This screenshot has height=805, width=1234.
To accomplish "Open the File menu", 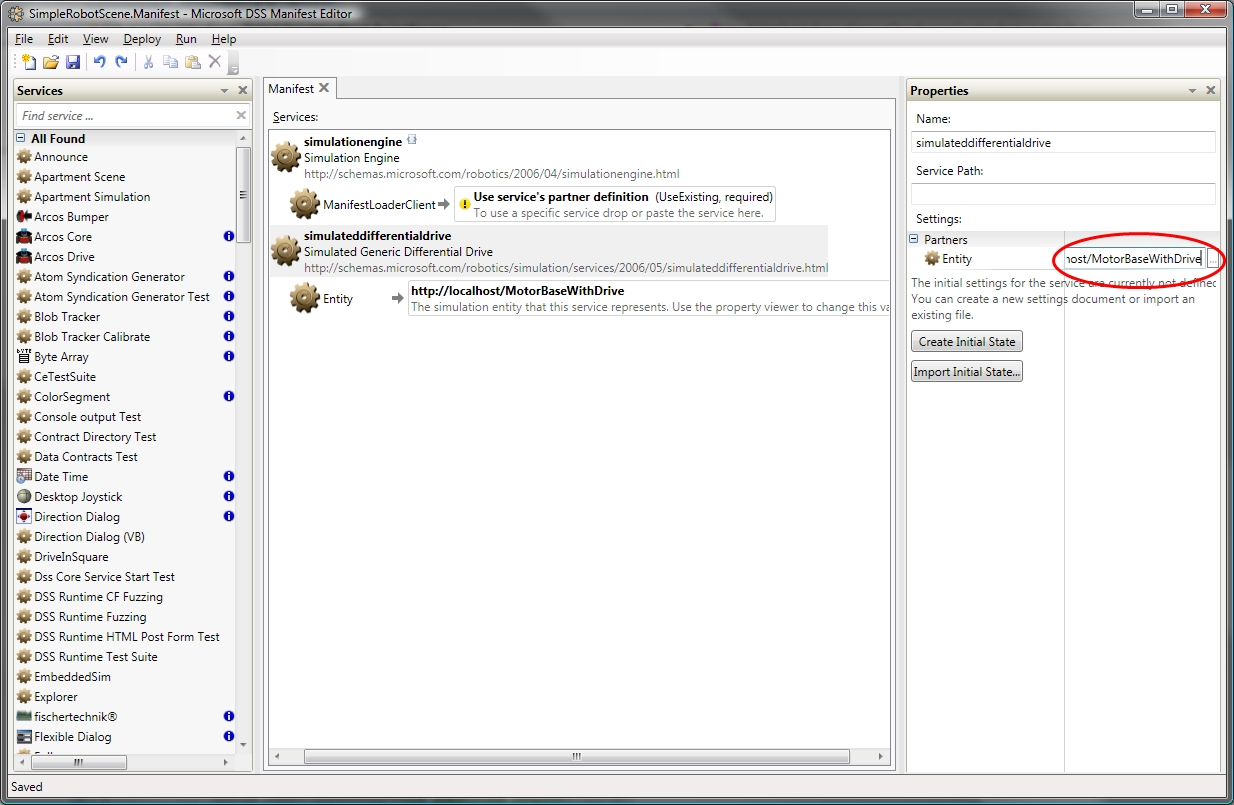I will tap(24, 39).
